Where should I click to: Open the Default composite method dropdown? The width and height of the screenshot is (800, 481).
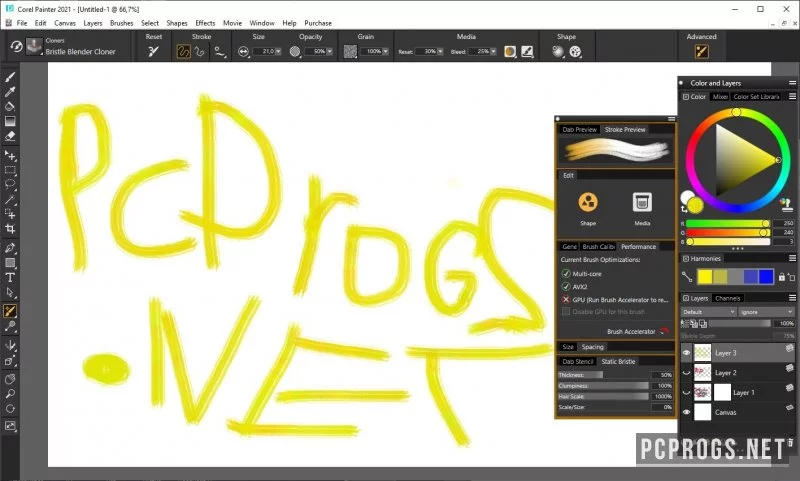(708, 312)
